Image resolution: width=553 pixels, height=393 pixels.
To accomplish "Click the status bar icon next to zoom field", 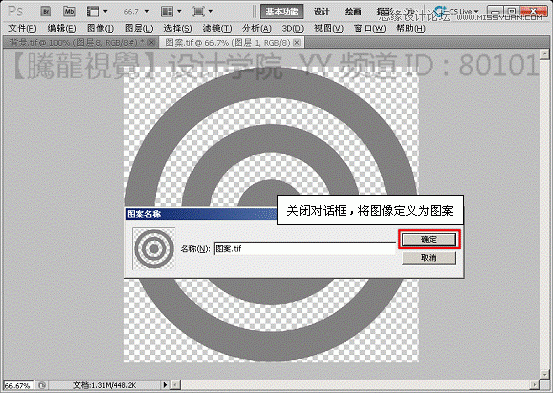I will (x=42, y=385).
